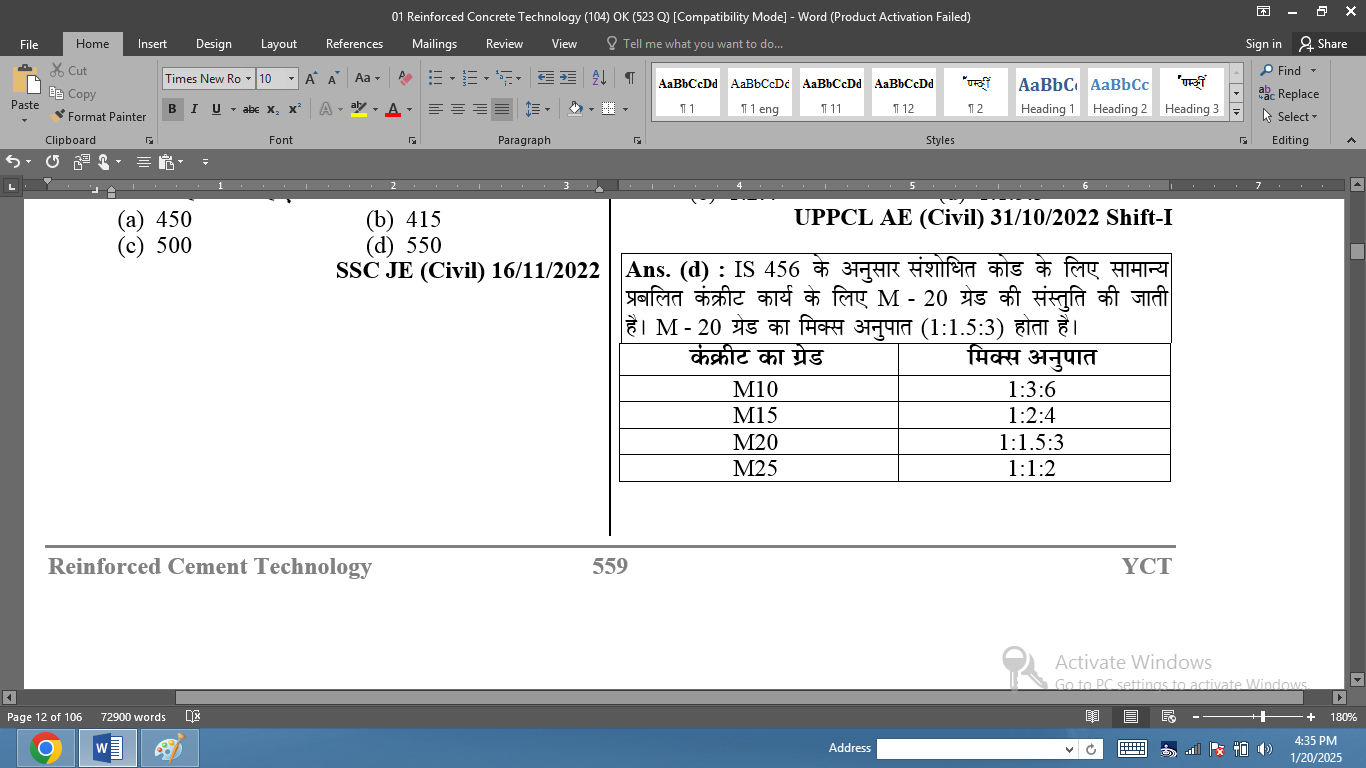Image resolution: width=1366 pixels, height=768 pixels.
Task: Toggle Italic formatting
Action: 194,109
